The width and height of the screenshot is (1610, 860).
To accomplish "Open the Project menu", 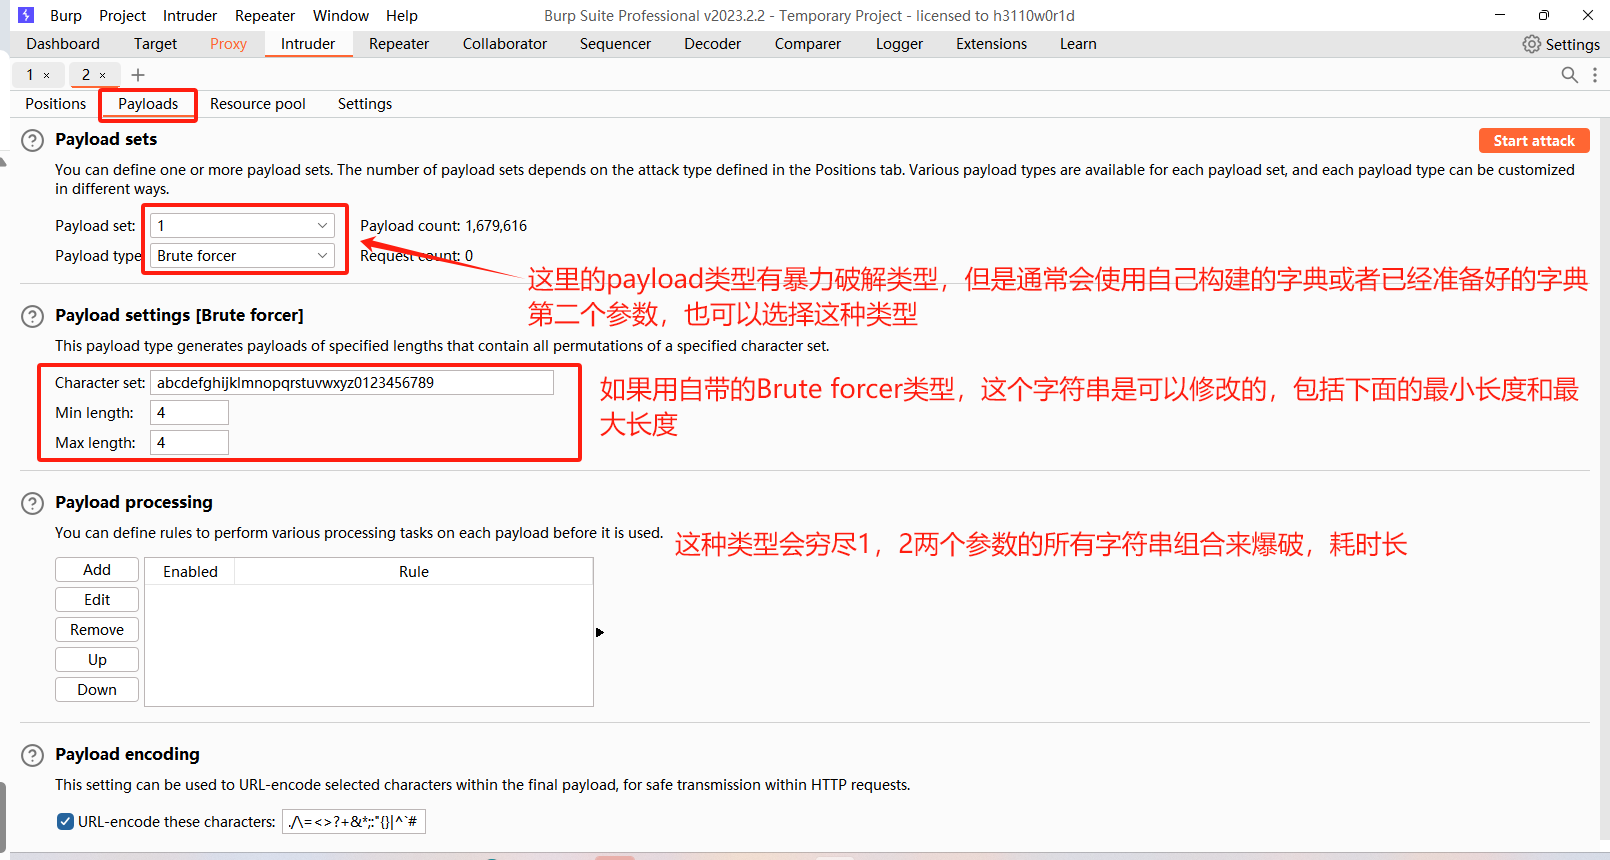I will click(122, 16).
